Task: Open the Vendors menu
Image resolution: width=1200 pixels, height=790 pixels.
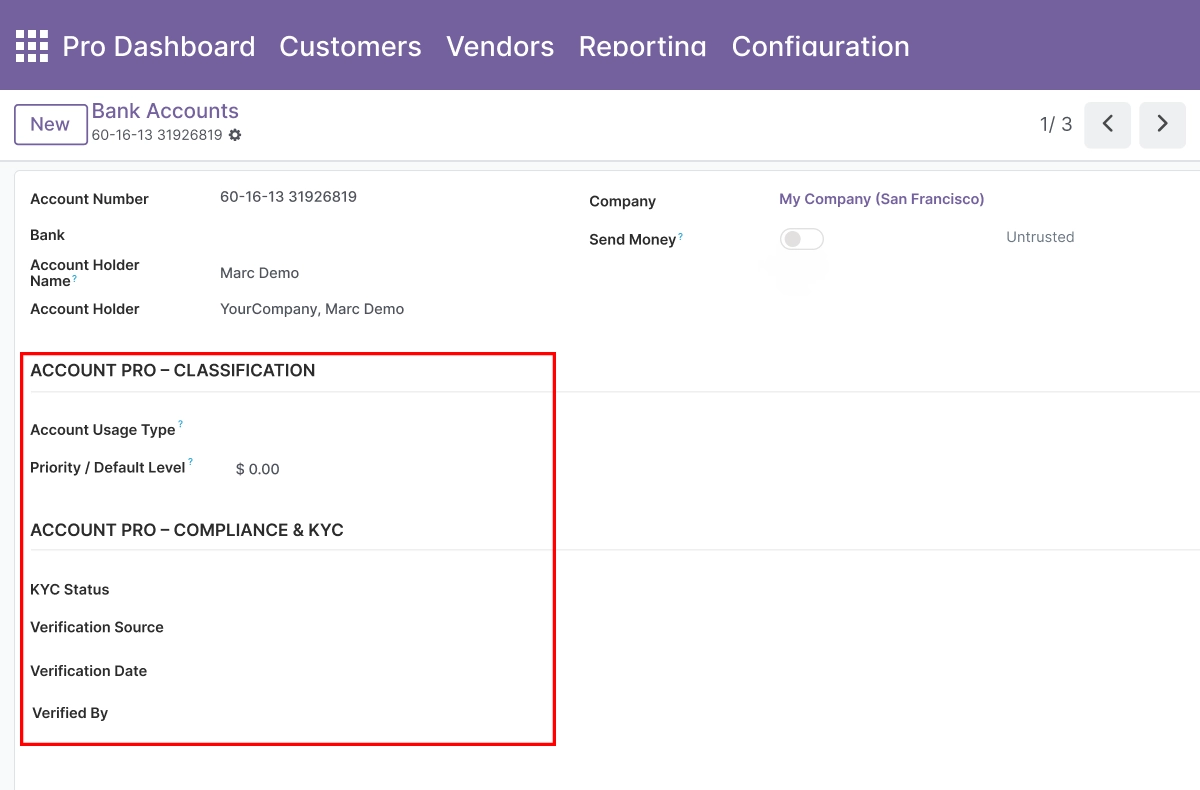Action: [x=500, y=46]
